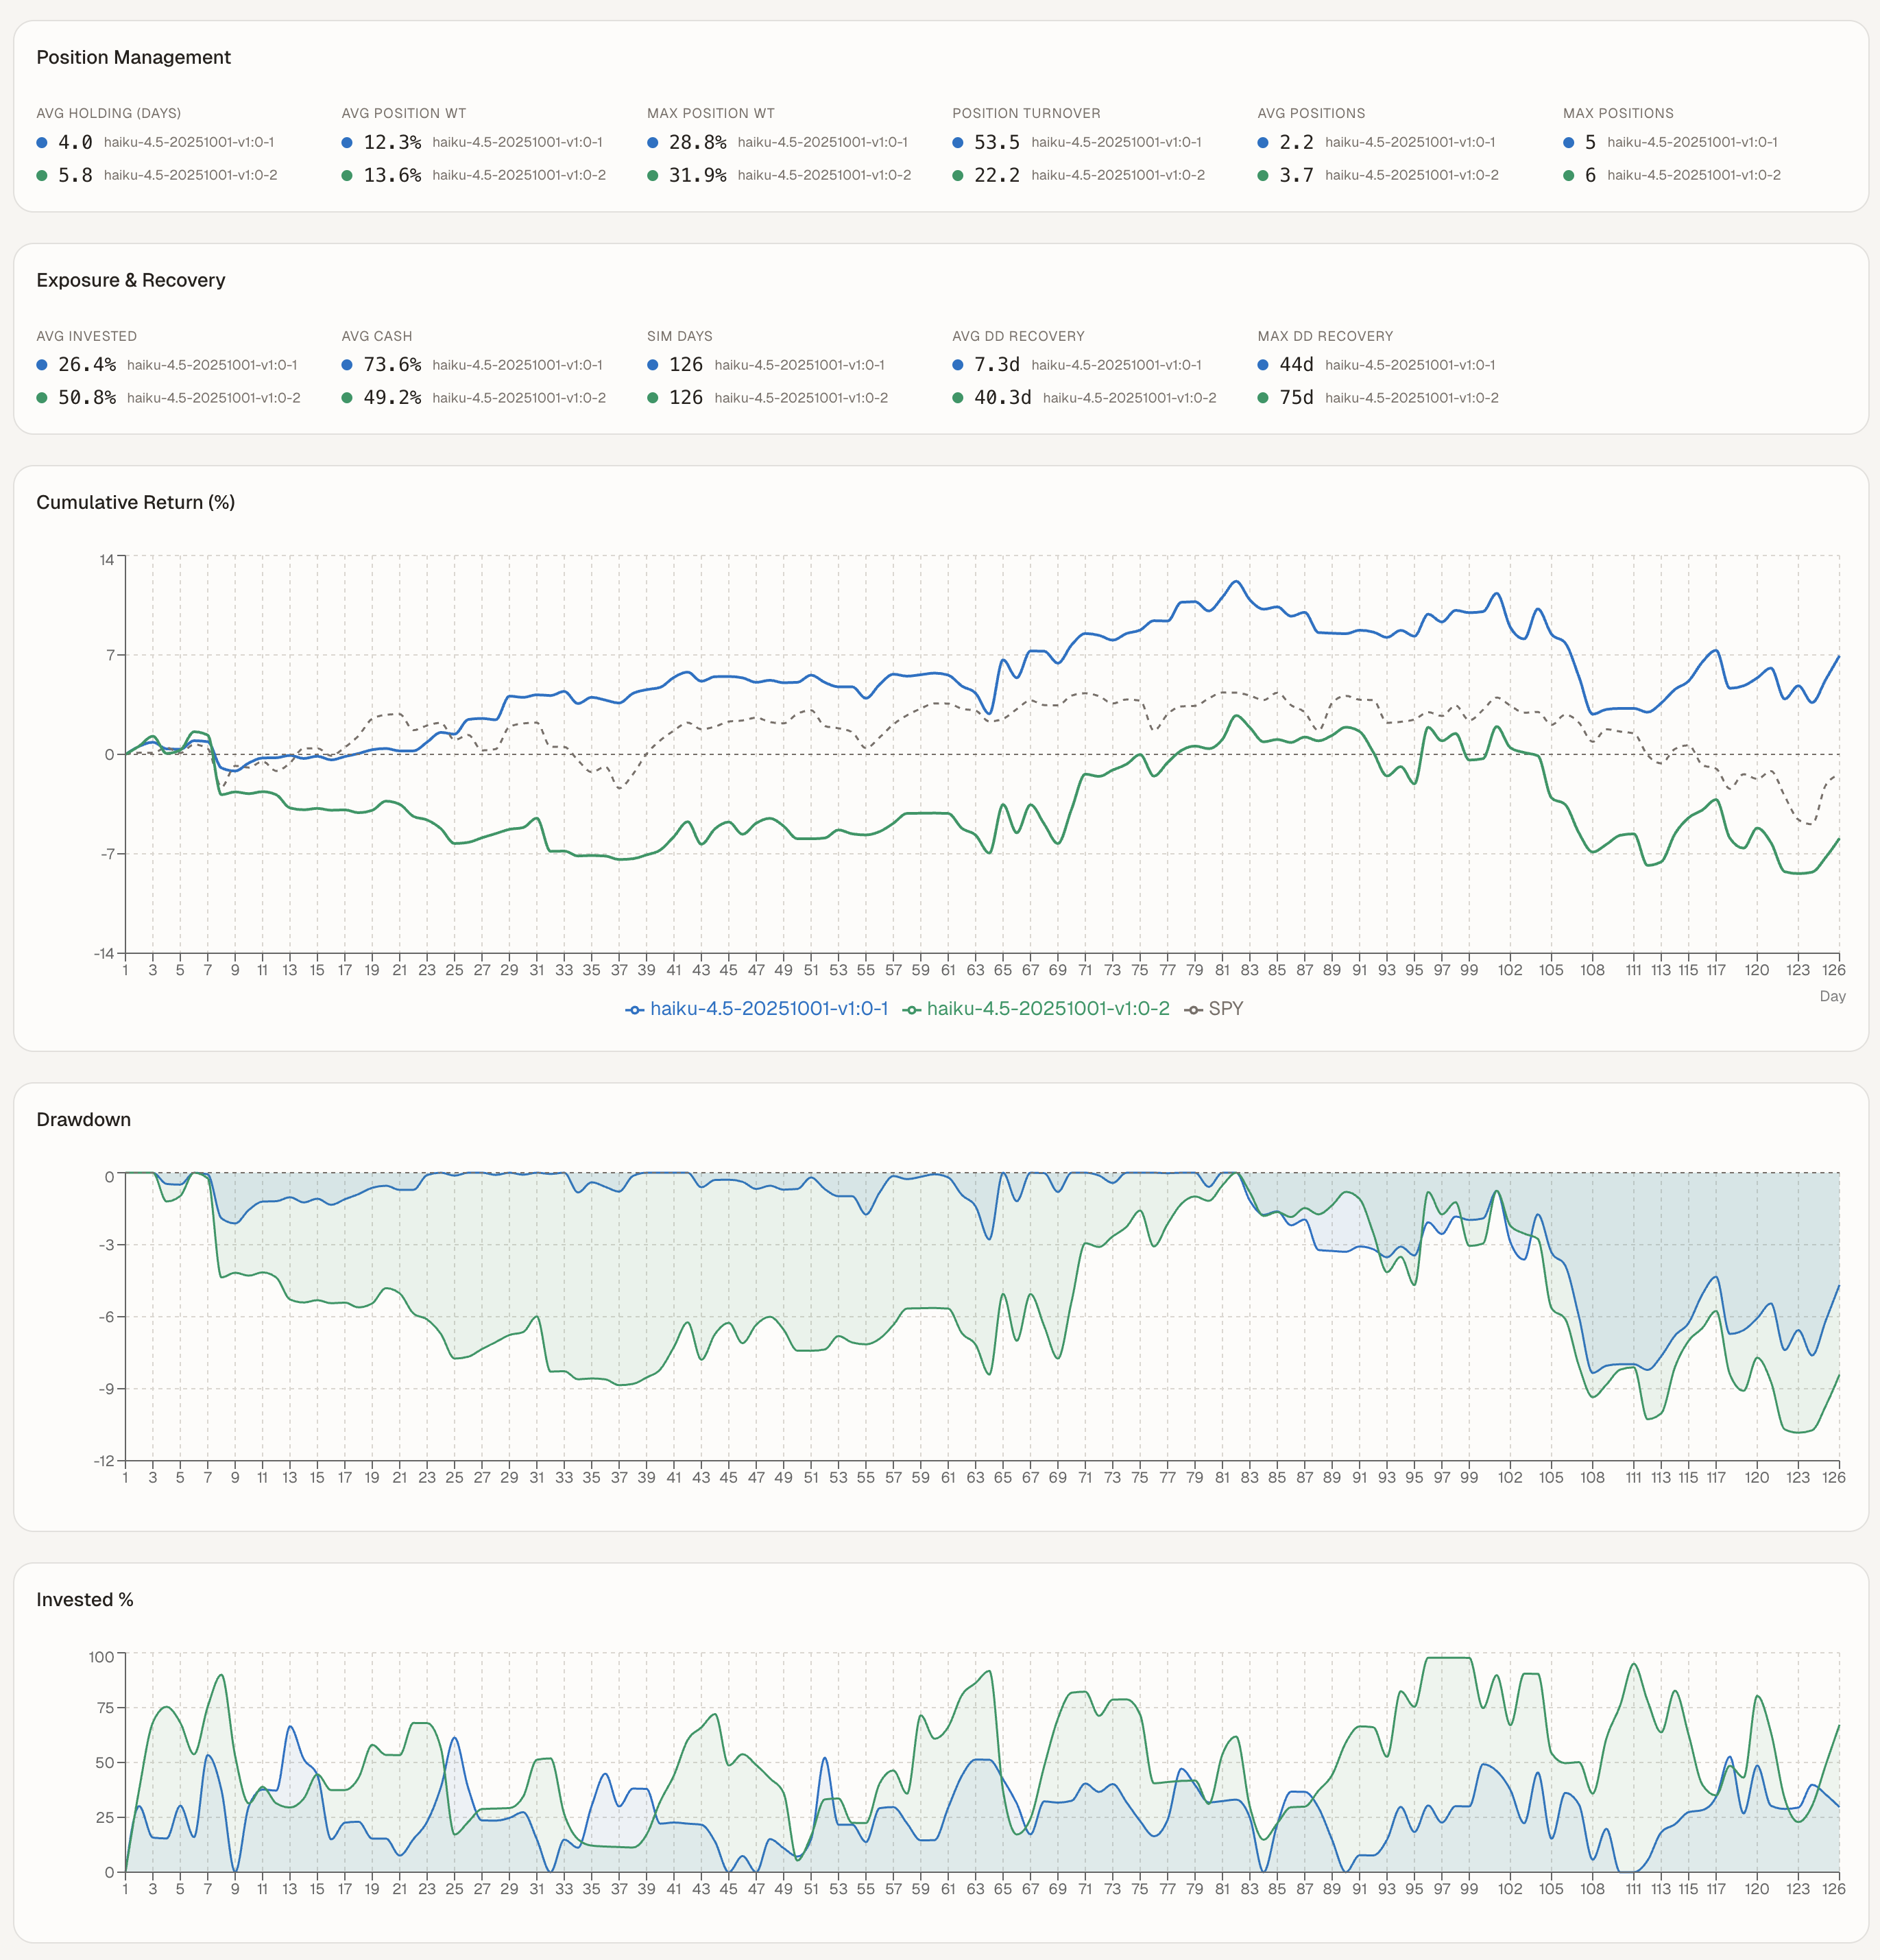The image size is (1880, 1960).
Task: Click green dot beside 5.8 avg holding
Action: tap(42, 176)
